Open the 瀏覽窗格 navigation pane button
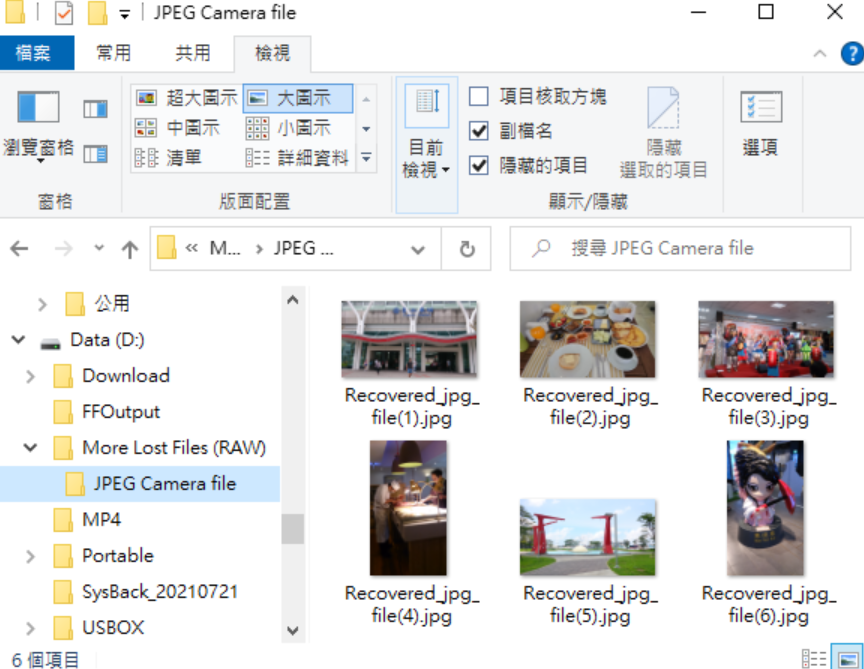 (39, 127)
